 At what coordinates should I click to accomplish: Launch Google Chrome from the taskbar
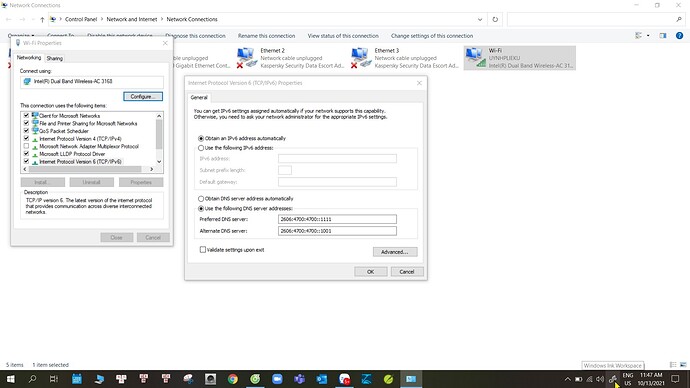point(233,379)
